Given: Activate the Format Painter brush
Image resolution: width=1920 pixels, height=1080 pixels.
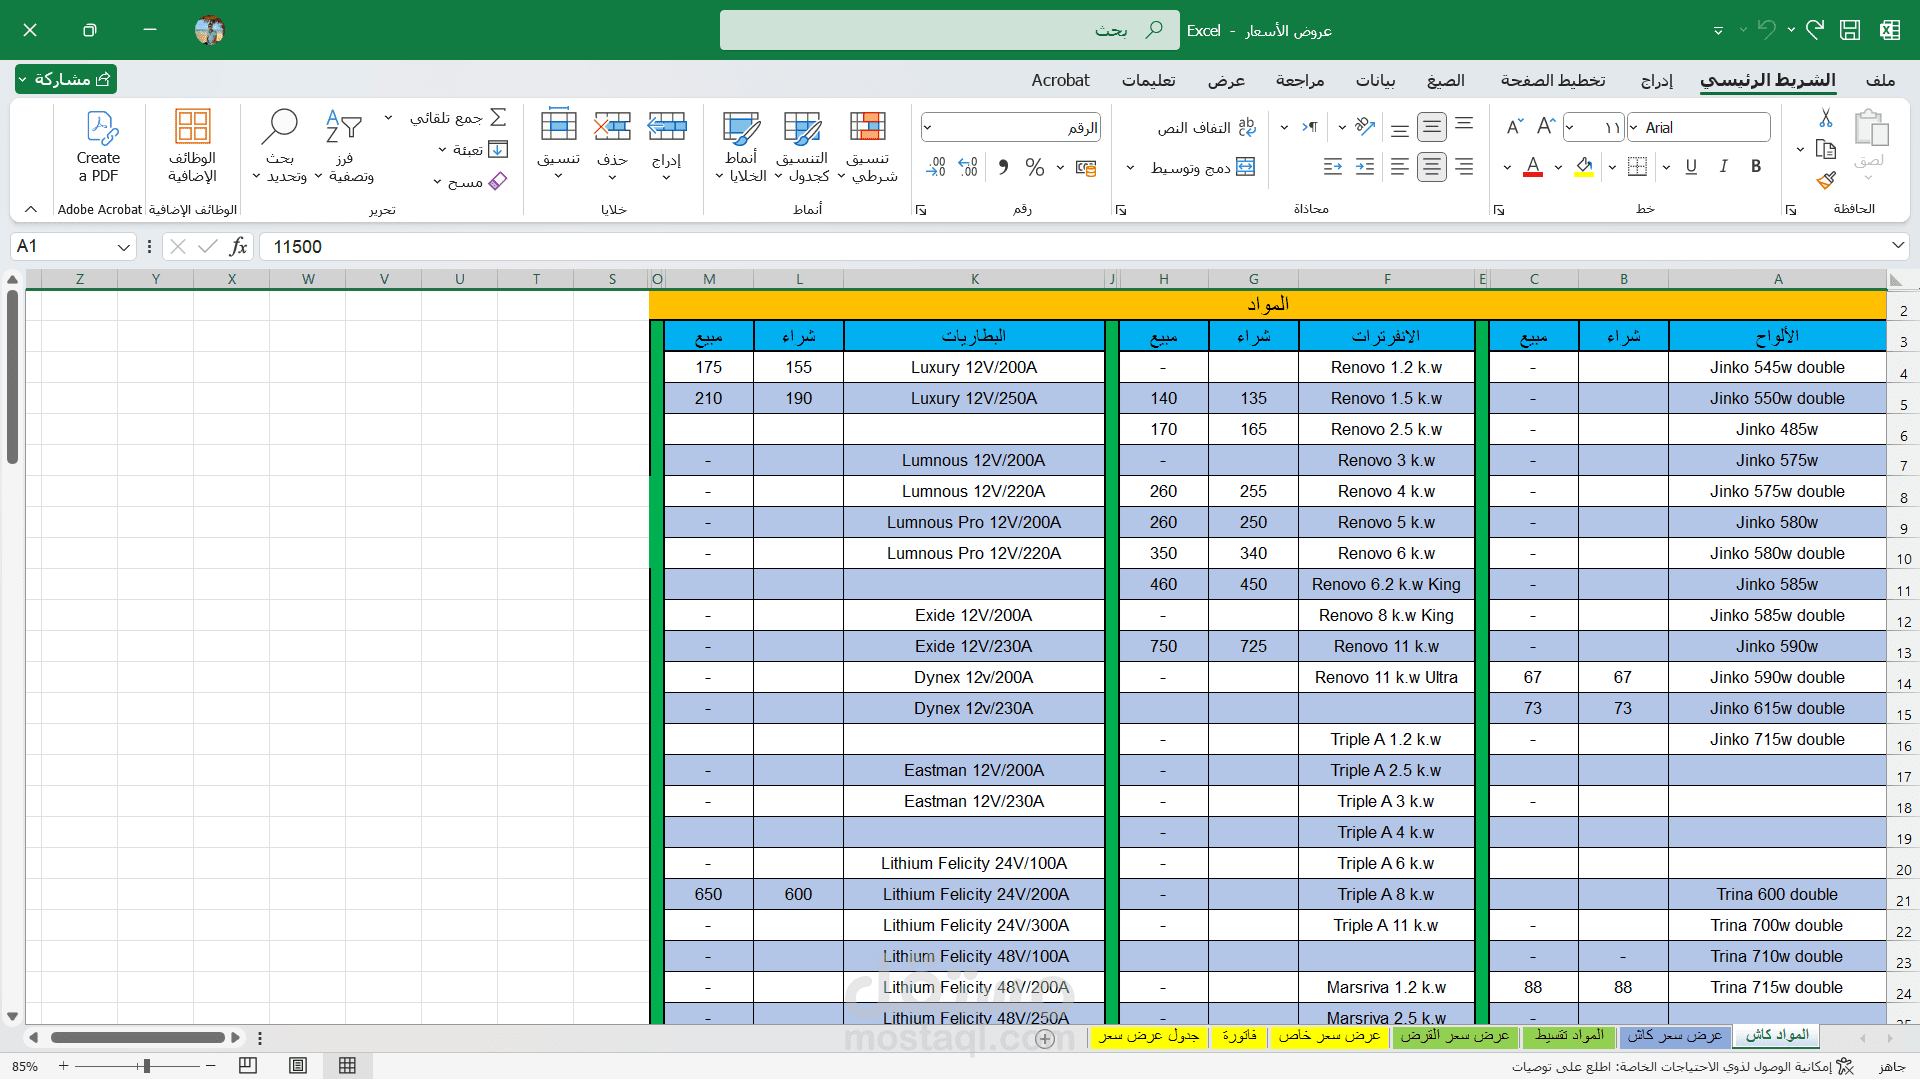Looking at the screenshot, I should 1826,180.
